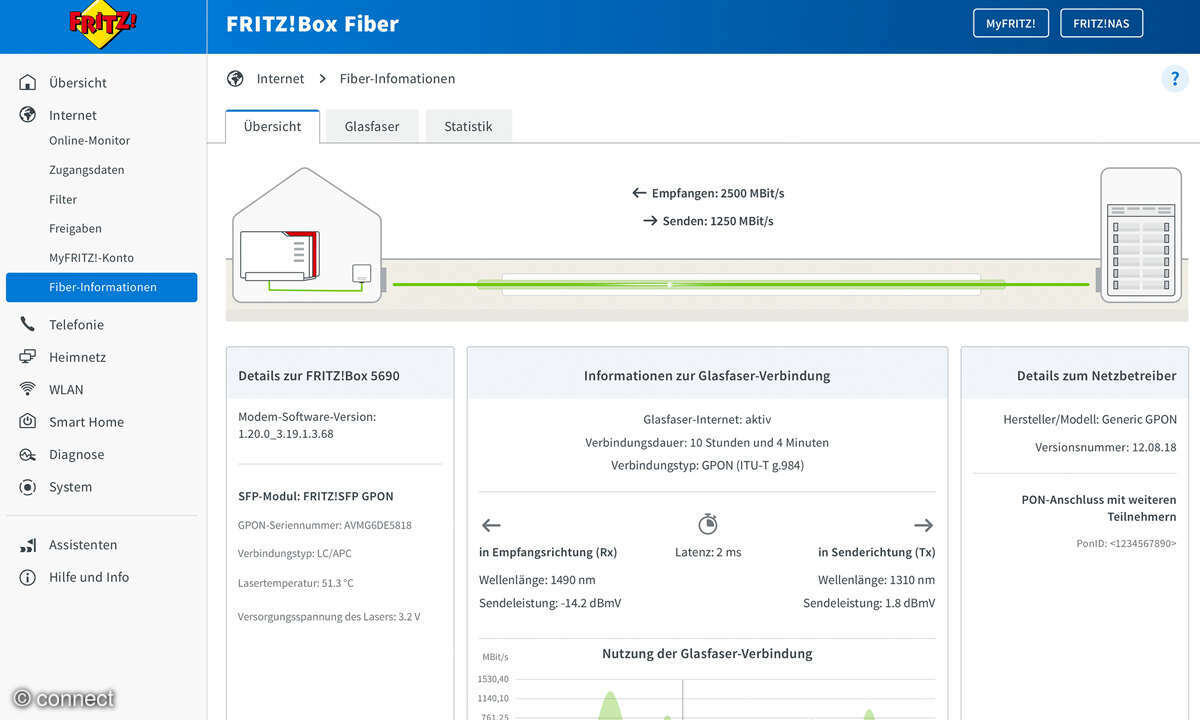Click Wellenlänge: 1310 nm value
1200x720 pixels.
876,580
